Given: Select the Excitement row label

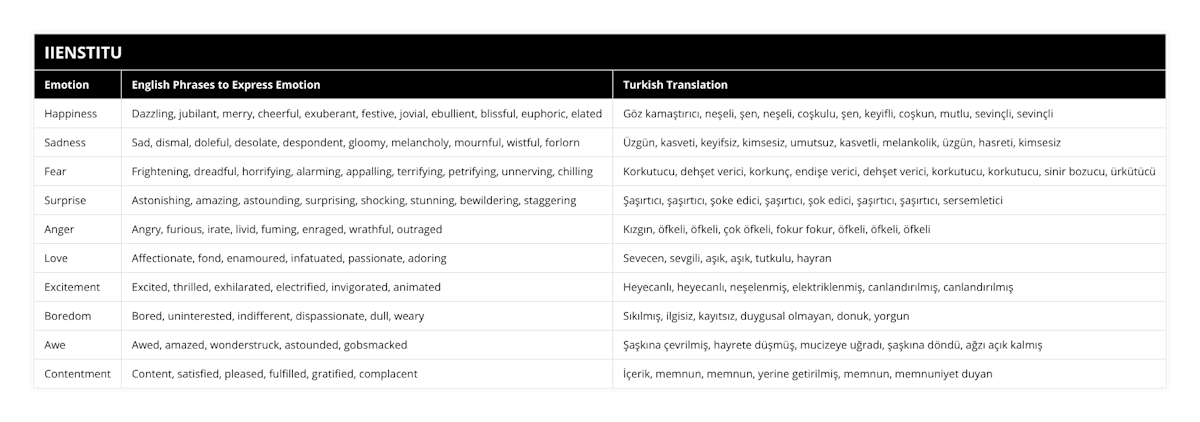Looking at the screenshot, I should click(x=72, y=287).
